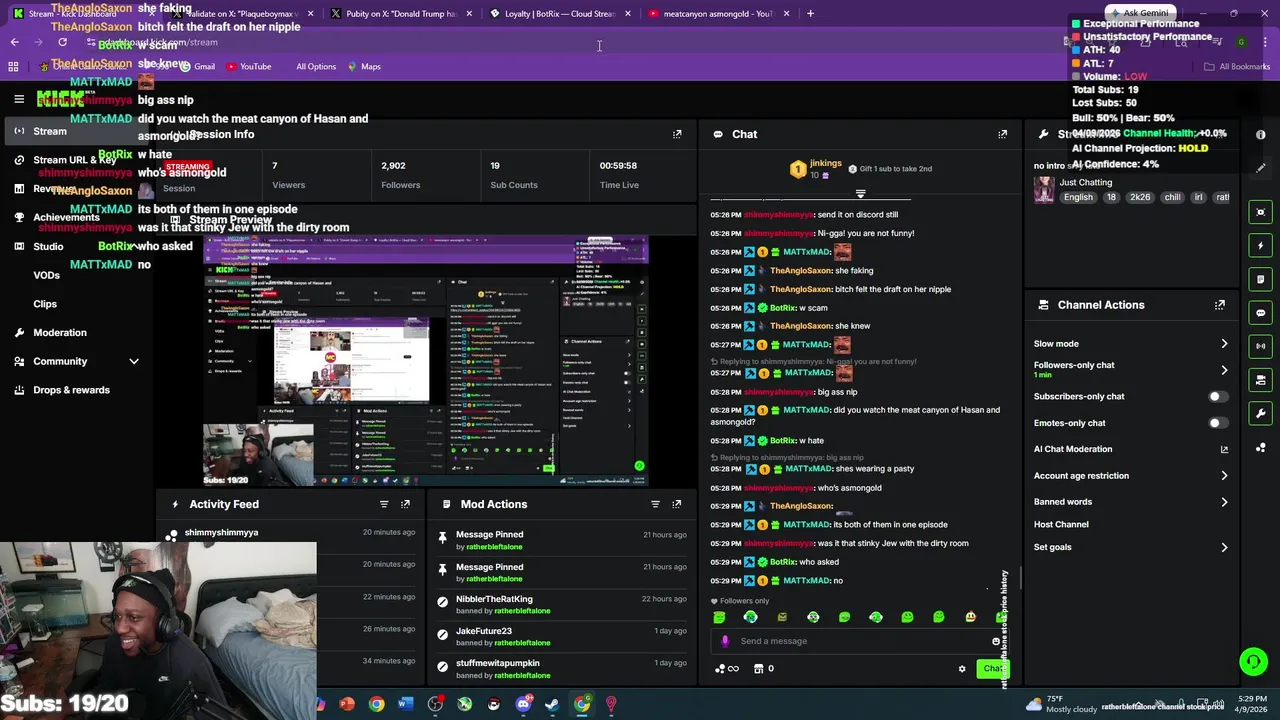The image size is (1280, 720).
Task: Open AI Chat Moderation external link
Action: tap(1224, 449)
